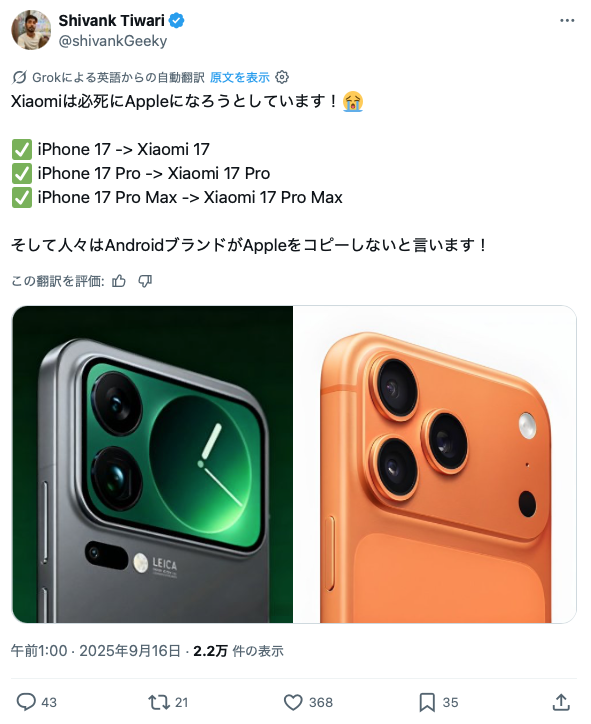Click the Shivank Tiwari display name

pyautogui.click(x=112, y=20)
